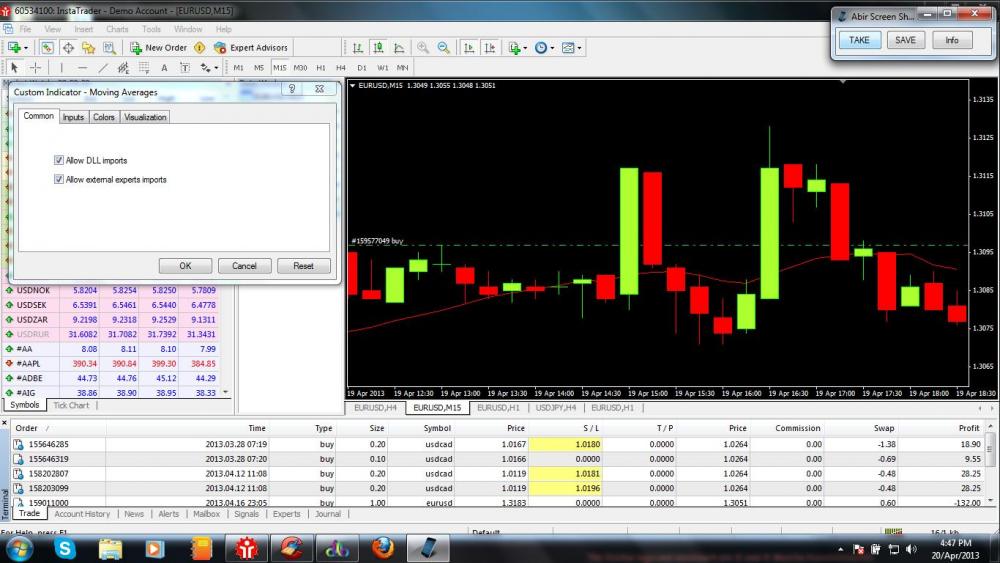Expand the arrows objects dropdown

pyautogui.click(x=216, y=68)
